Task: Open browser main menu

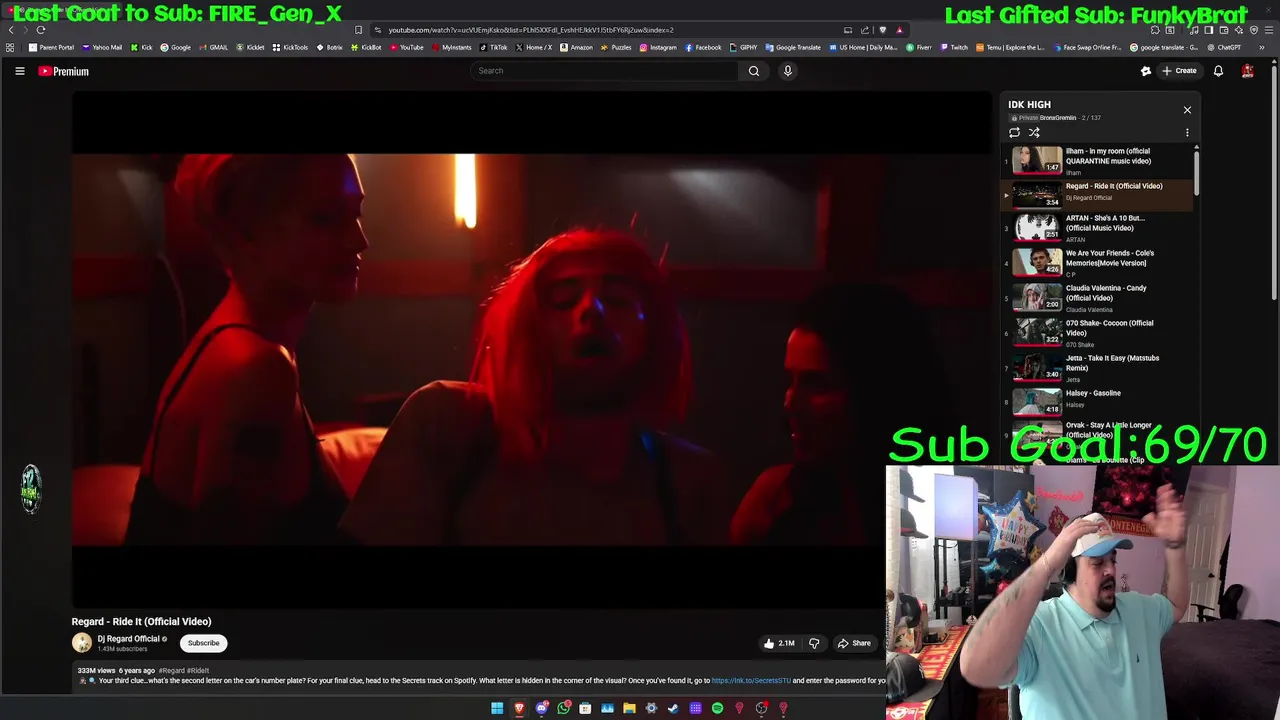Action: [x=1269, y=30]
